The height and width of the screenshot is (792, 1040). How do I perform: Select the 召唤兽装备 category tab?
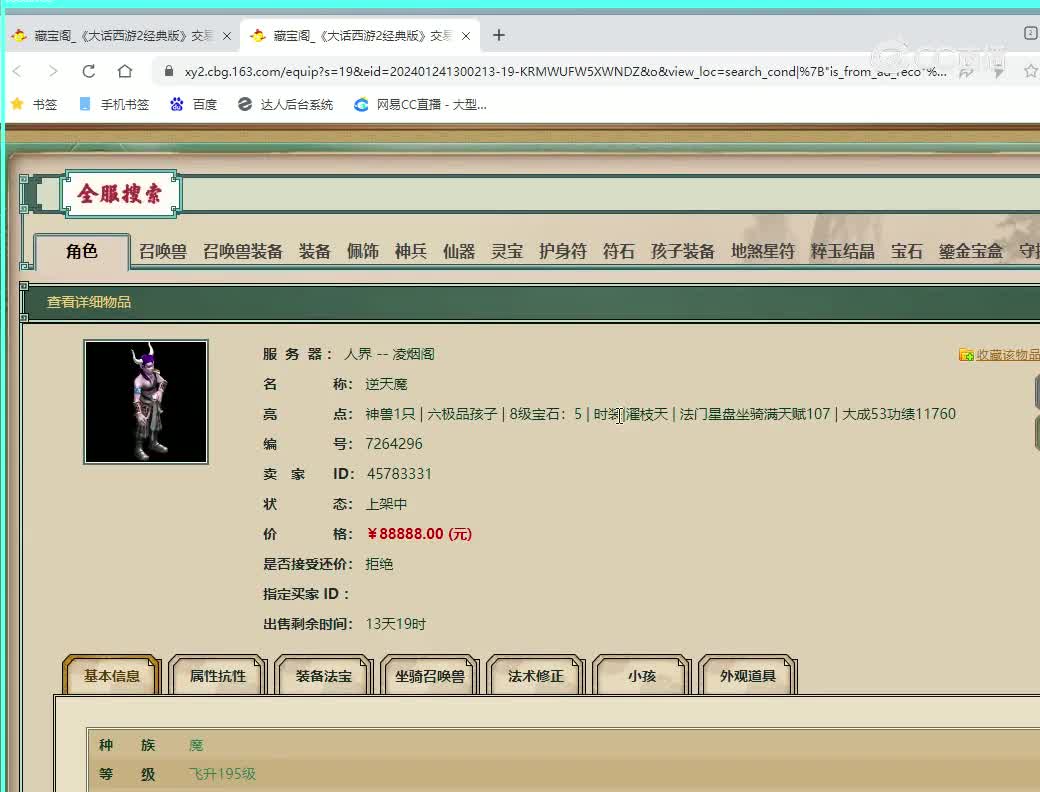coord(243,251)
